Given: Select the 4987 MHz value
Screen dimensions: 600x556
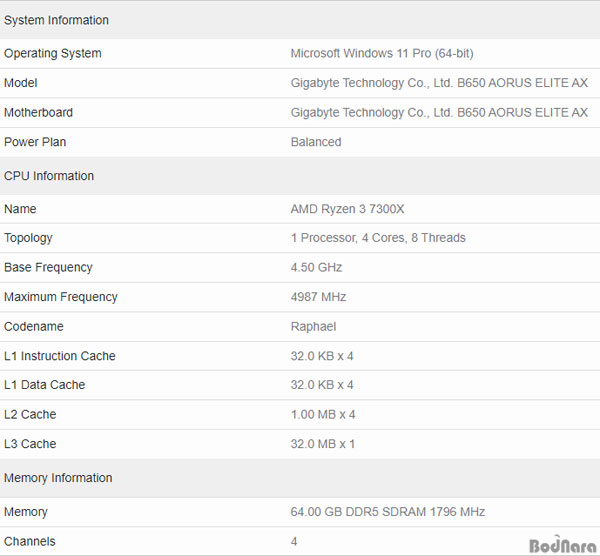Looking at the screenshot, I should pyautogui.click(x=318, y=297).
